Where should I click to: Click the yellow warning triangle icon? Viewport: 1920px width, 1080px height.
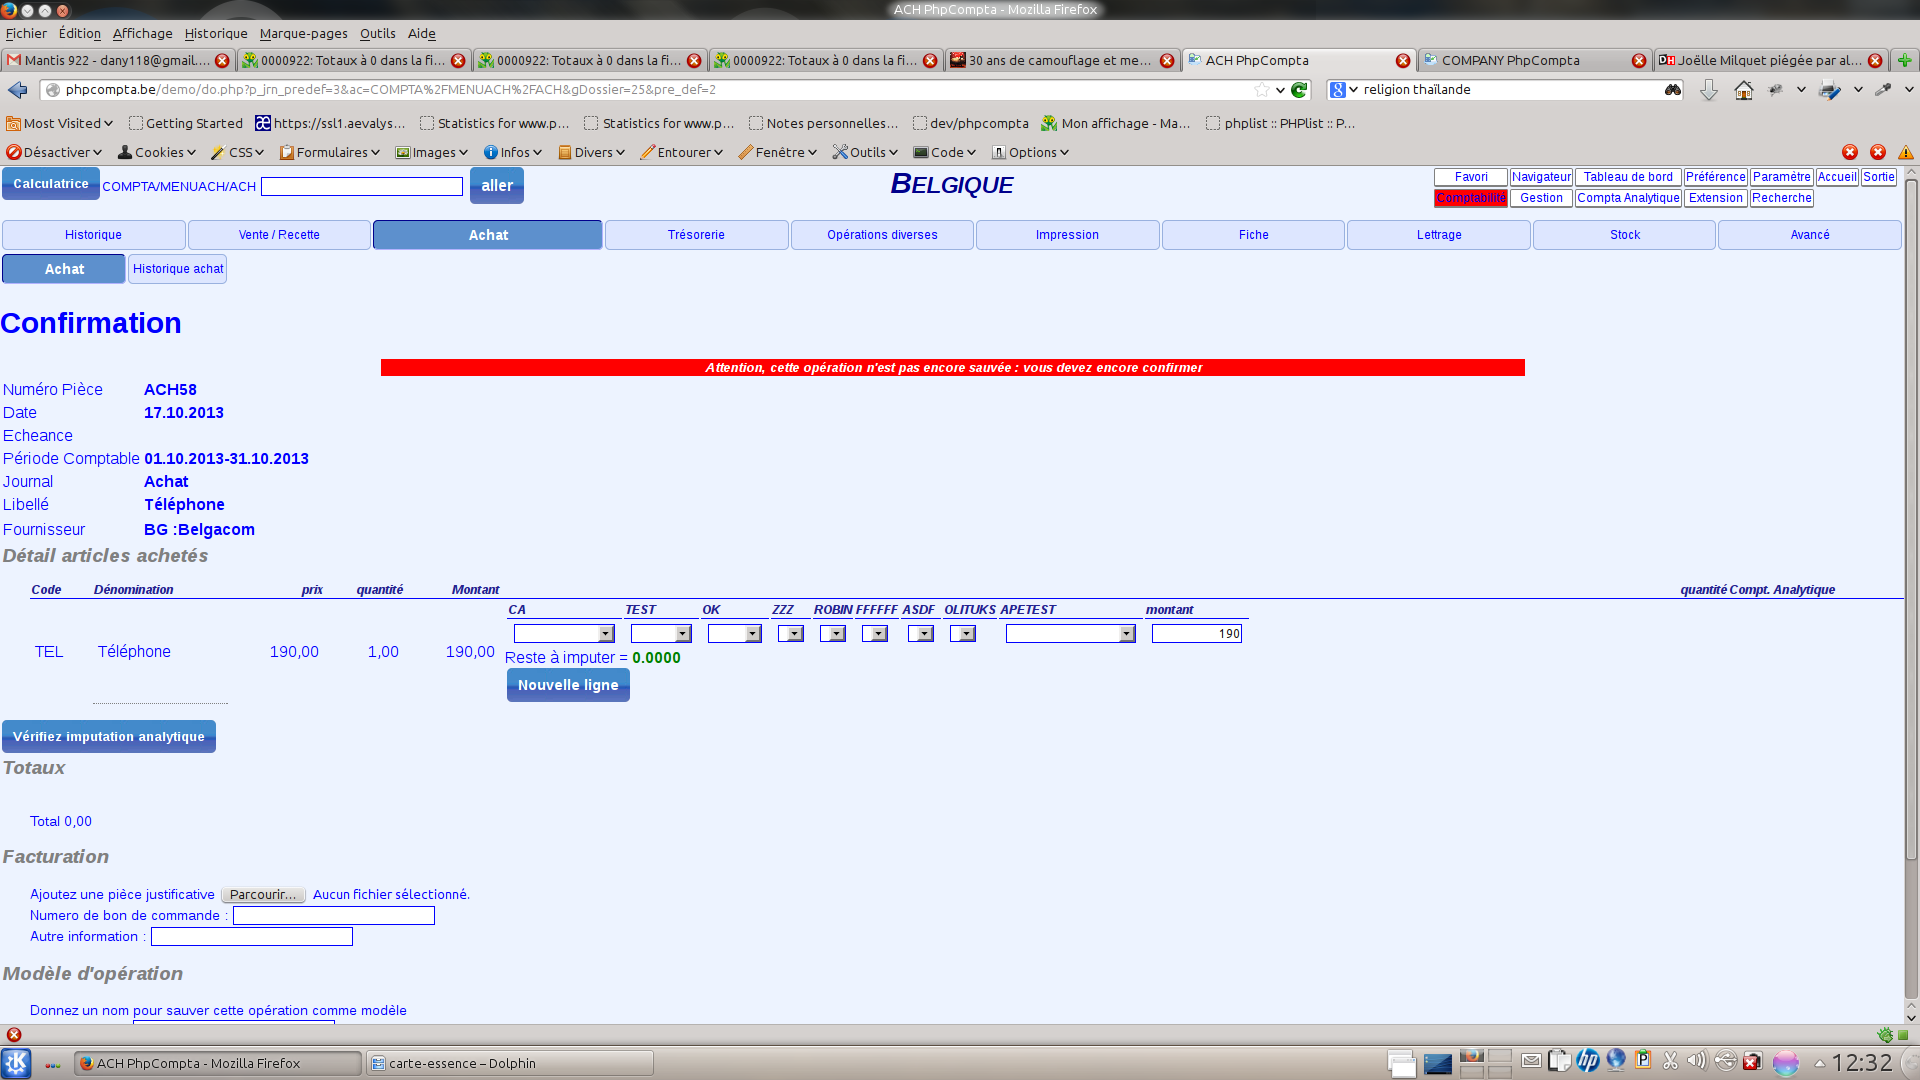1906,152
